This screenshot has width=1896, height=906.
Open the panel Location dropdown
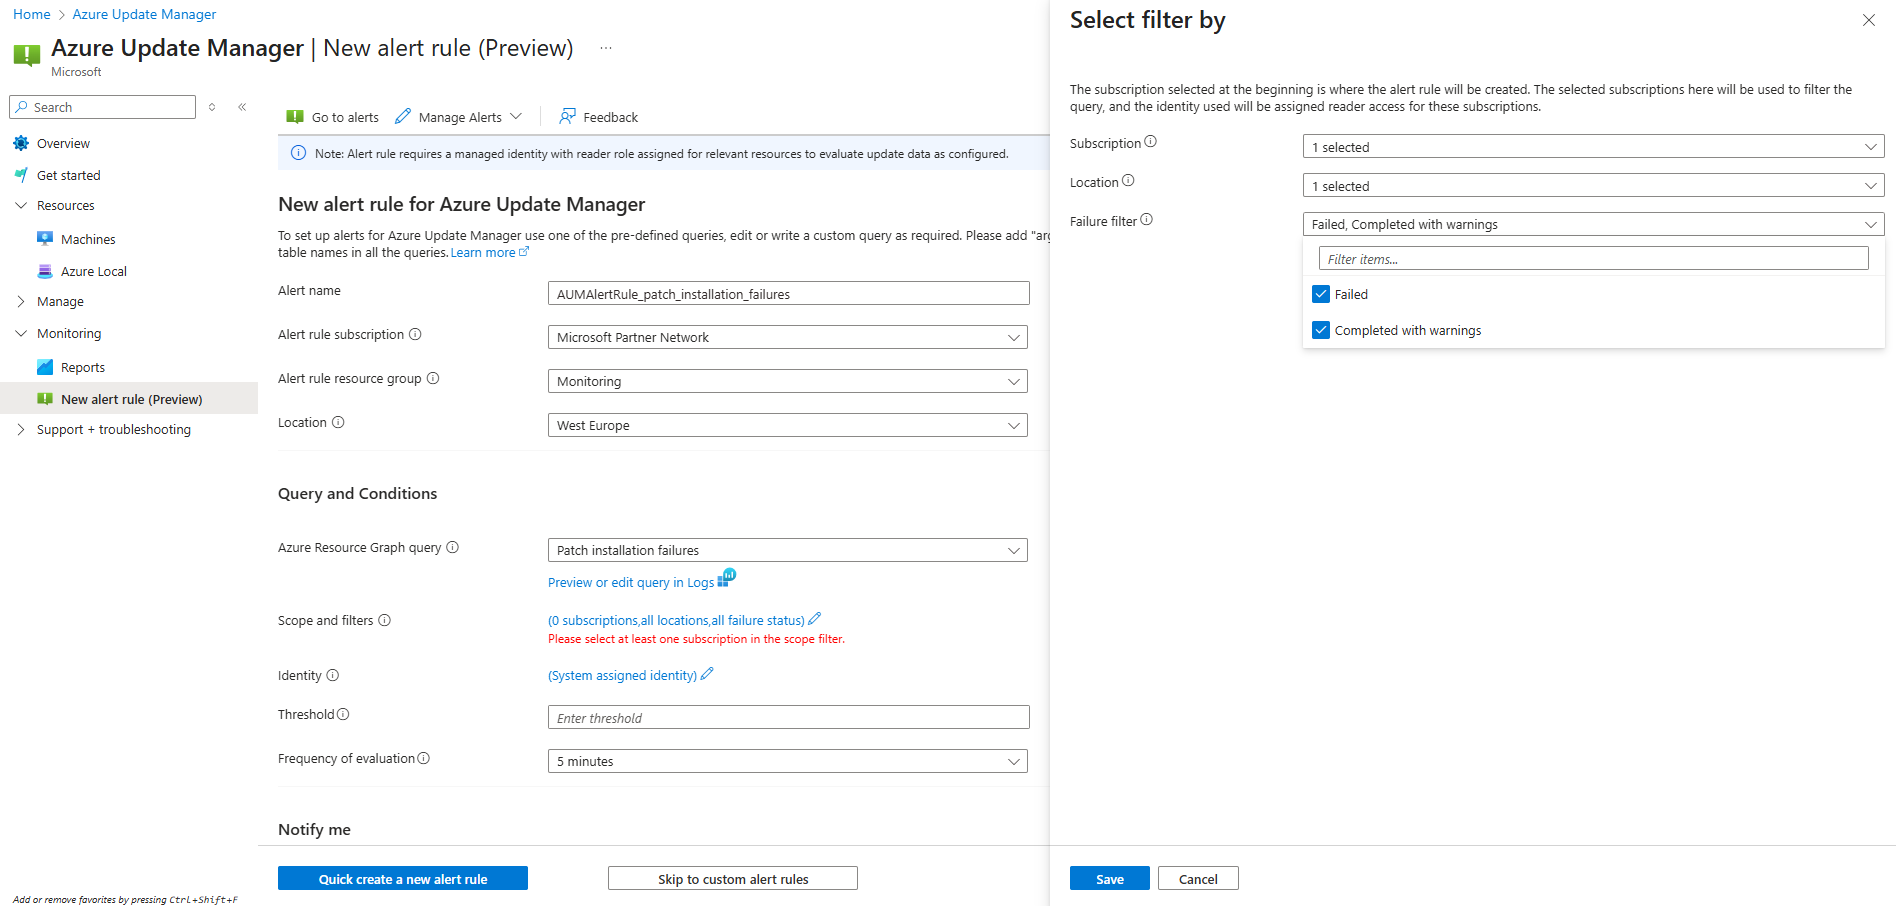(x=1593, y=185)
